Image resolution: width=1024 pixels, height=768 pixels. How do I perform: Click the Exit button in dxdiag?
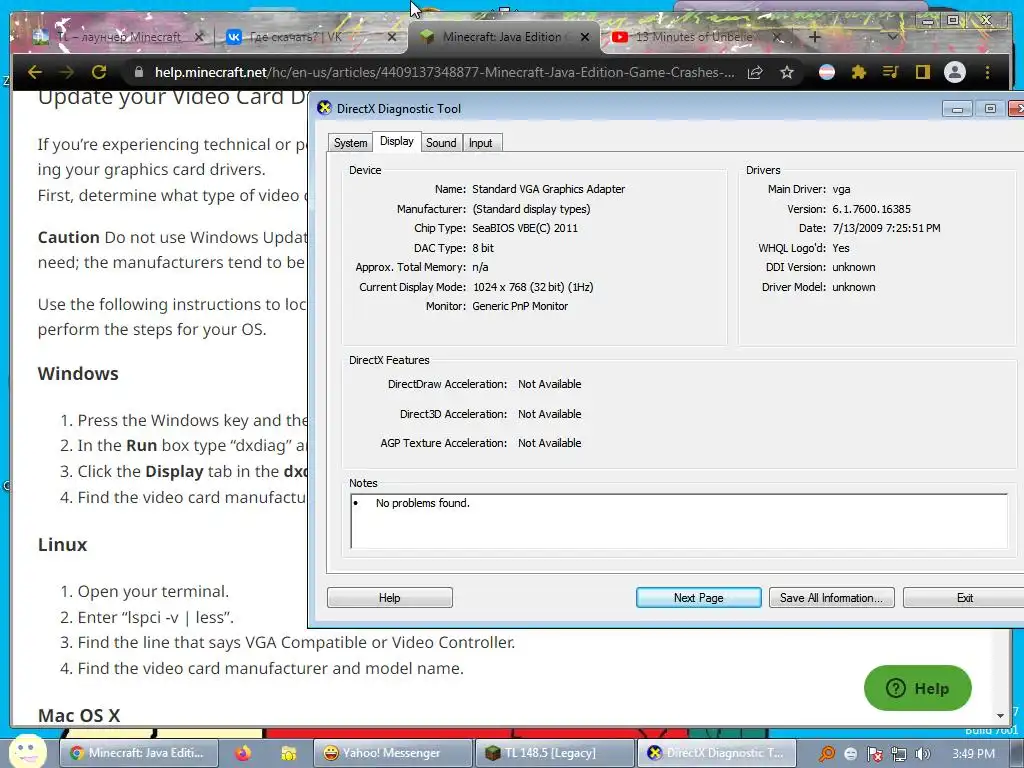click(965, 598)
